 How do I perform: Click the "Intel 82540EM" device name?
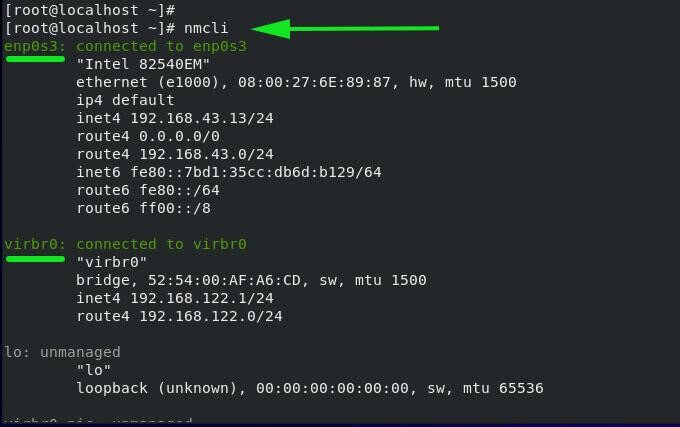pos(130,64)
